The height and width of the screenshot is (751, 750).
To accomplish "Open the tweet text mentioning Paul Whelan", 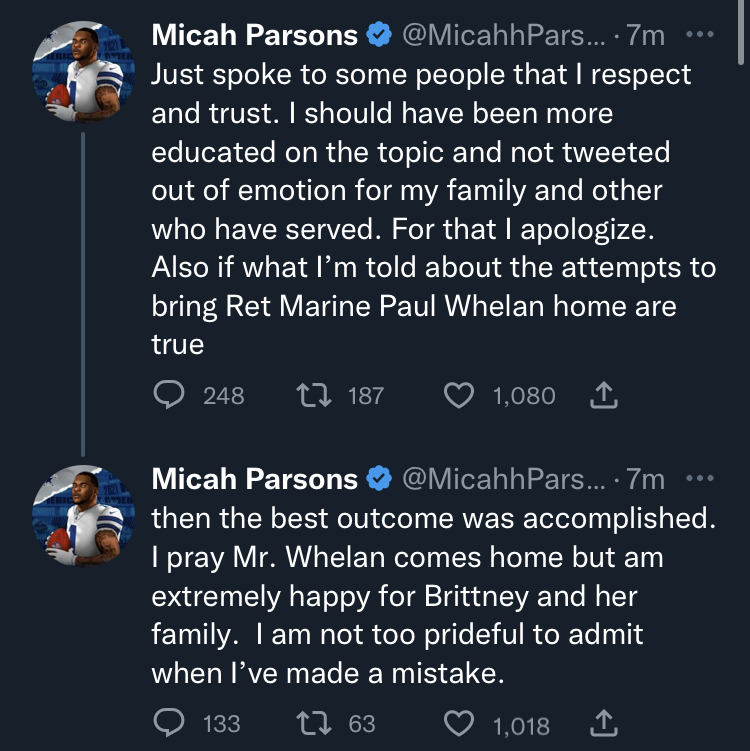I will [x=433, y=209].
